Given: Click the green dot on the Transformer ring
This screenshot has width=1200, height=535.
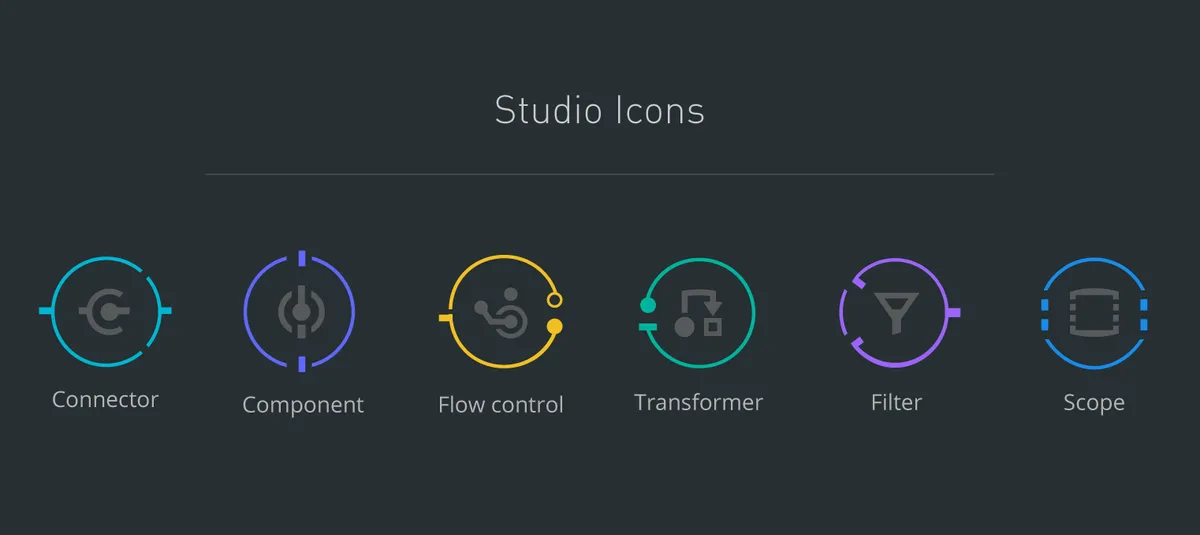Looking at the screenshot, I should point(648,304).
